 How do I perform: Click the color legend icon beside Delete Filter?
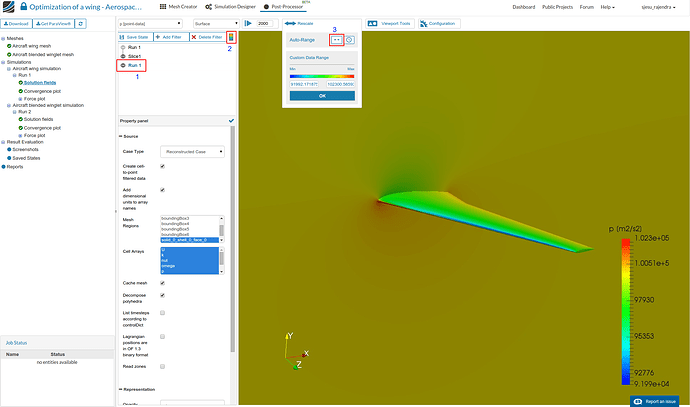click(231, 37)
